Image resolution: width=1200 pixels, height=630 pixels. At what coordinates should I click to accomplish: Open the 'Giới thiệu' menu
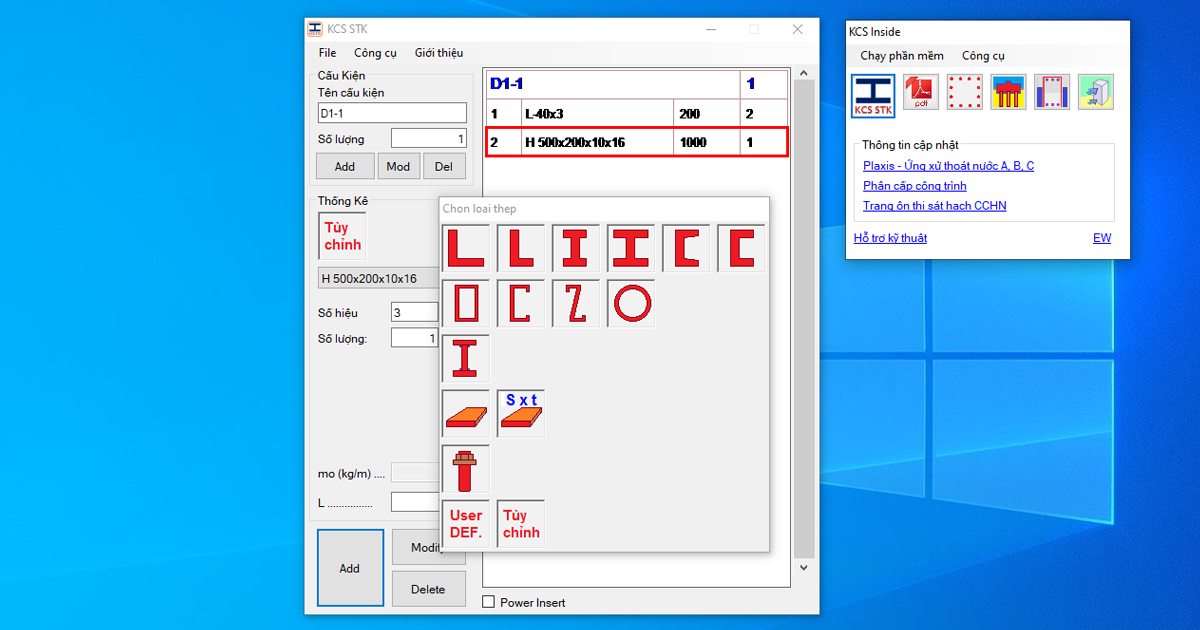tap(439, 53)
